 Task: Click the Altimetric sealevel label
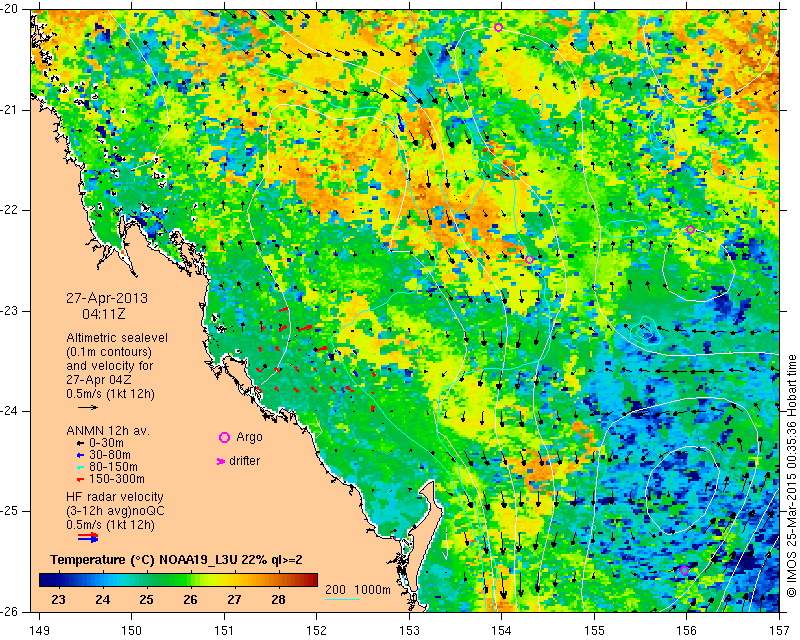coord(117,338)
